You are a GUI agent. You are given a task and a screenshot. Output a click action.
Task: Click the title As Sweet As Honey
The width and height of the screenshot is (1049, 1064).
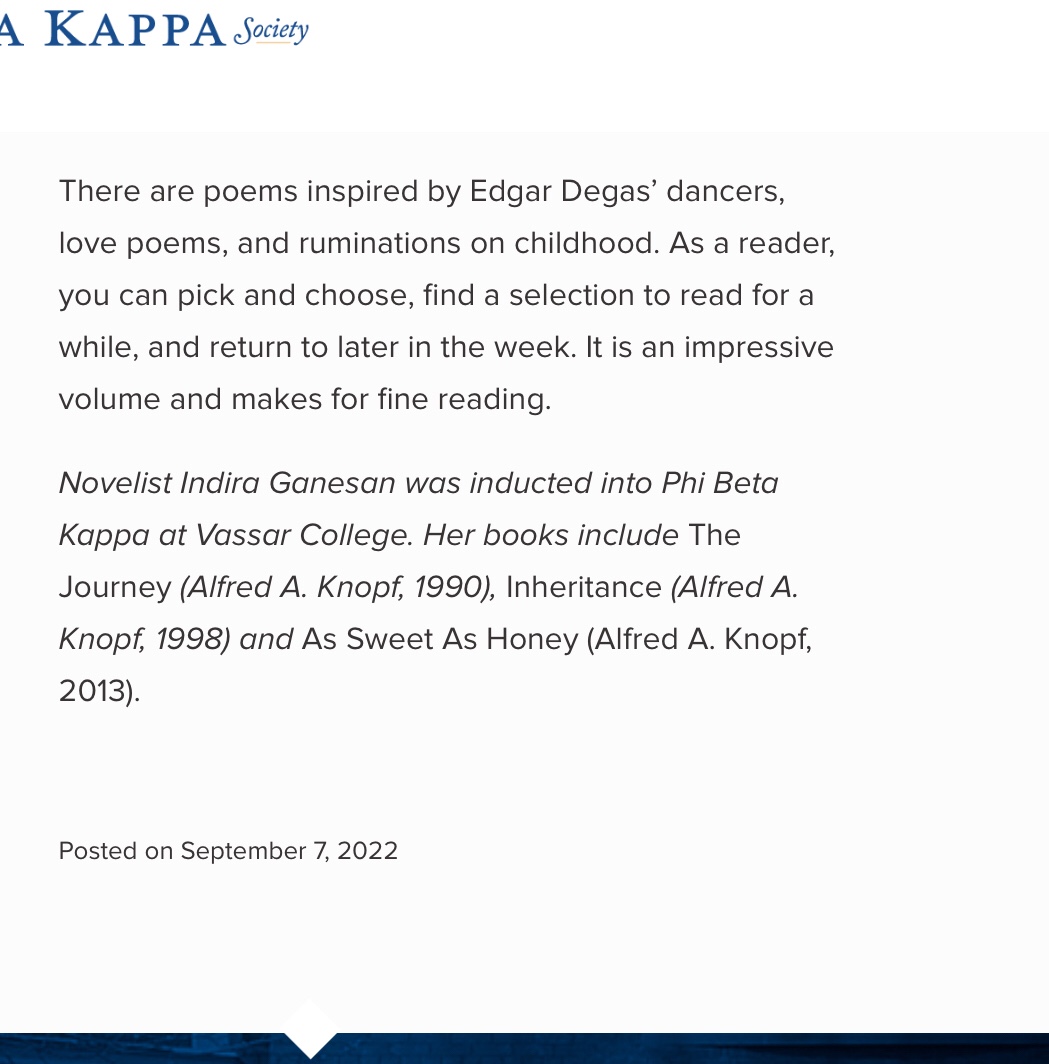point(440,639)
